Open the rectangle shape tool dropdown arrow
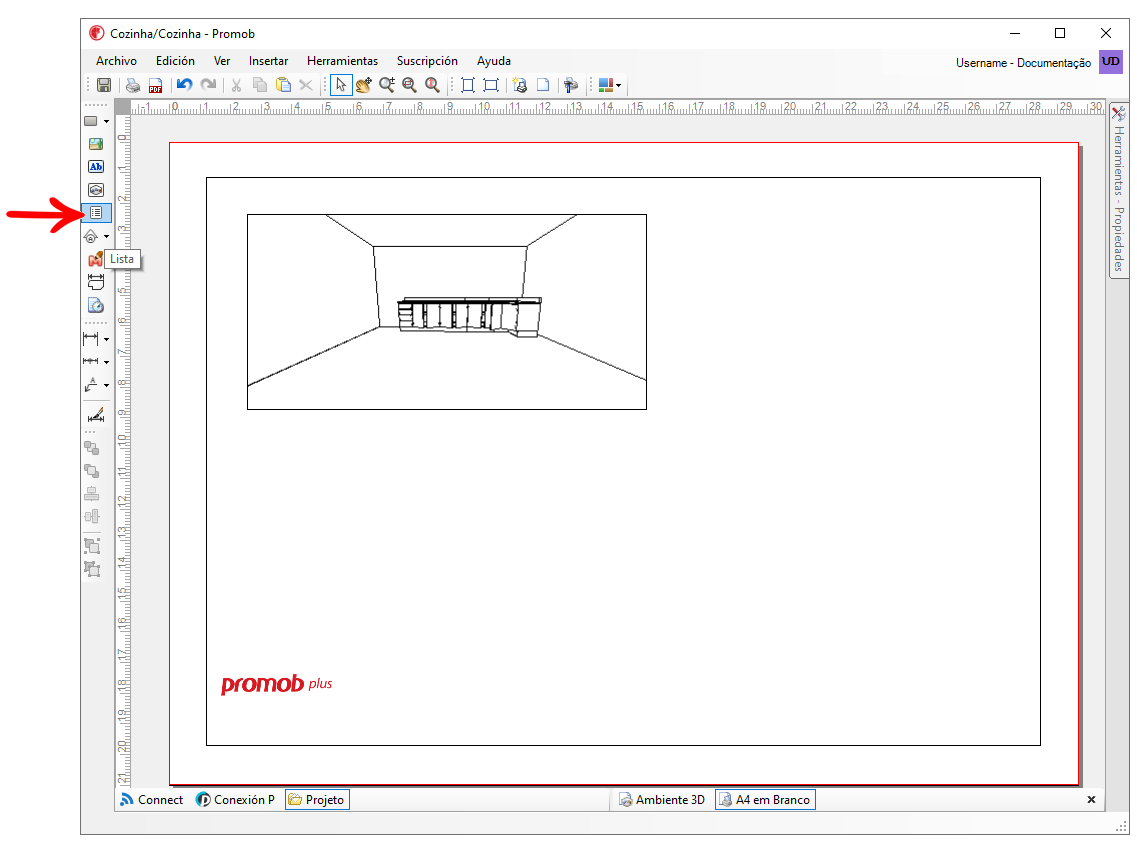This screenshot has height=843, width=1137. tap(107, 121)
